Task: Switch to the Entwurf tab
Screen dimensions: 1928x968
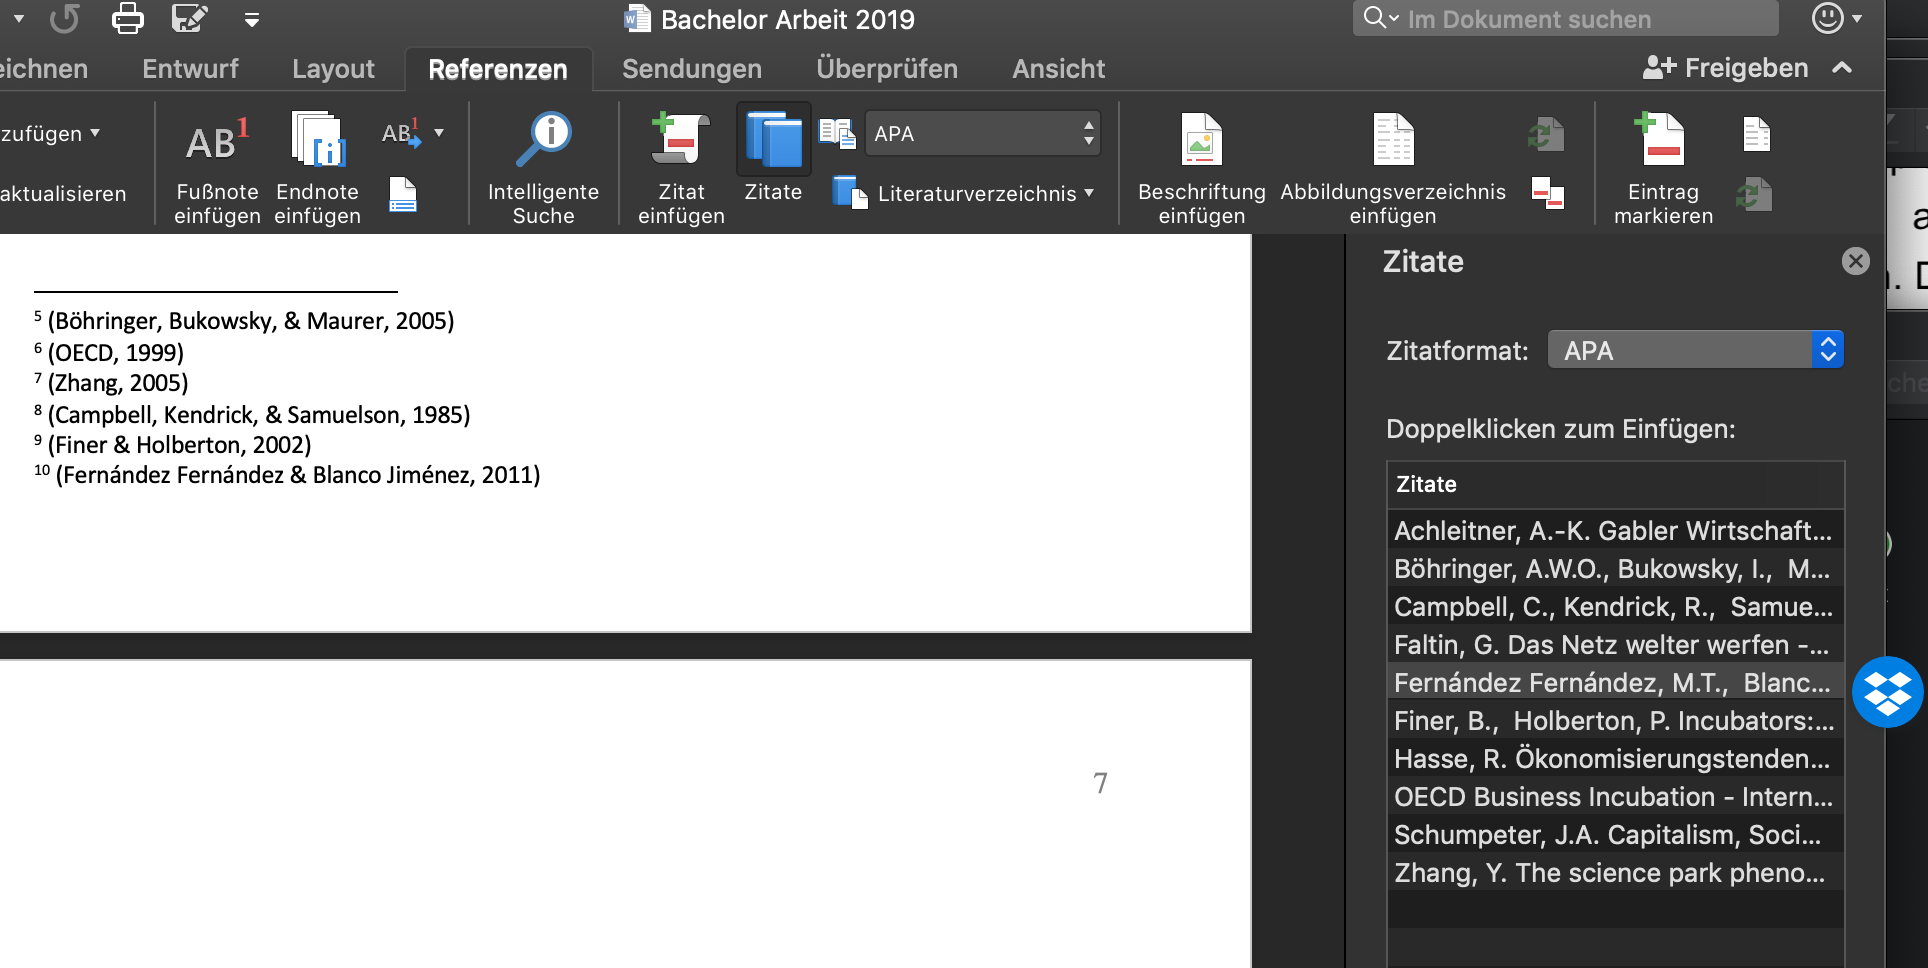Action: pyautogui.click(x=190, y=68)
